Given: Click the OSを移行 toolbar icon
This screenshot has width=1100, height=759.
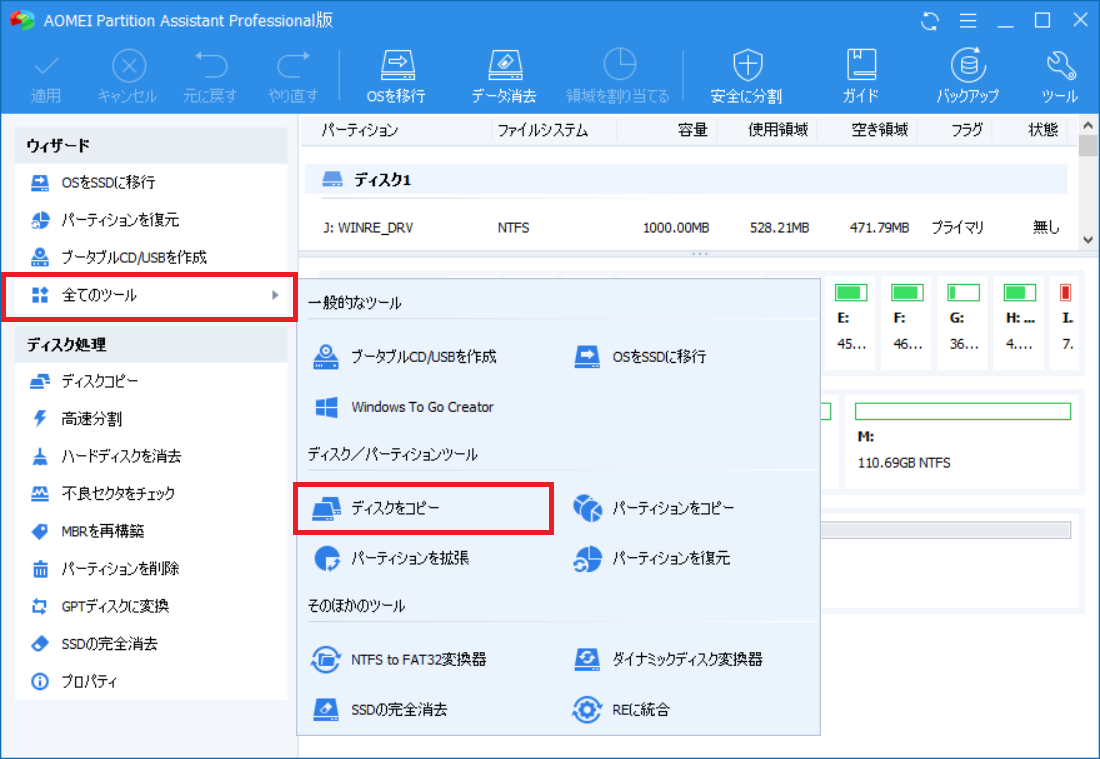Looking at the screenshot, I should [396, 76].
